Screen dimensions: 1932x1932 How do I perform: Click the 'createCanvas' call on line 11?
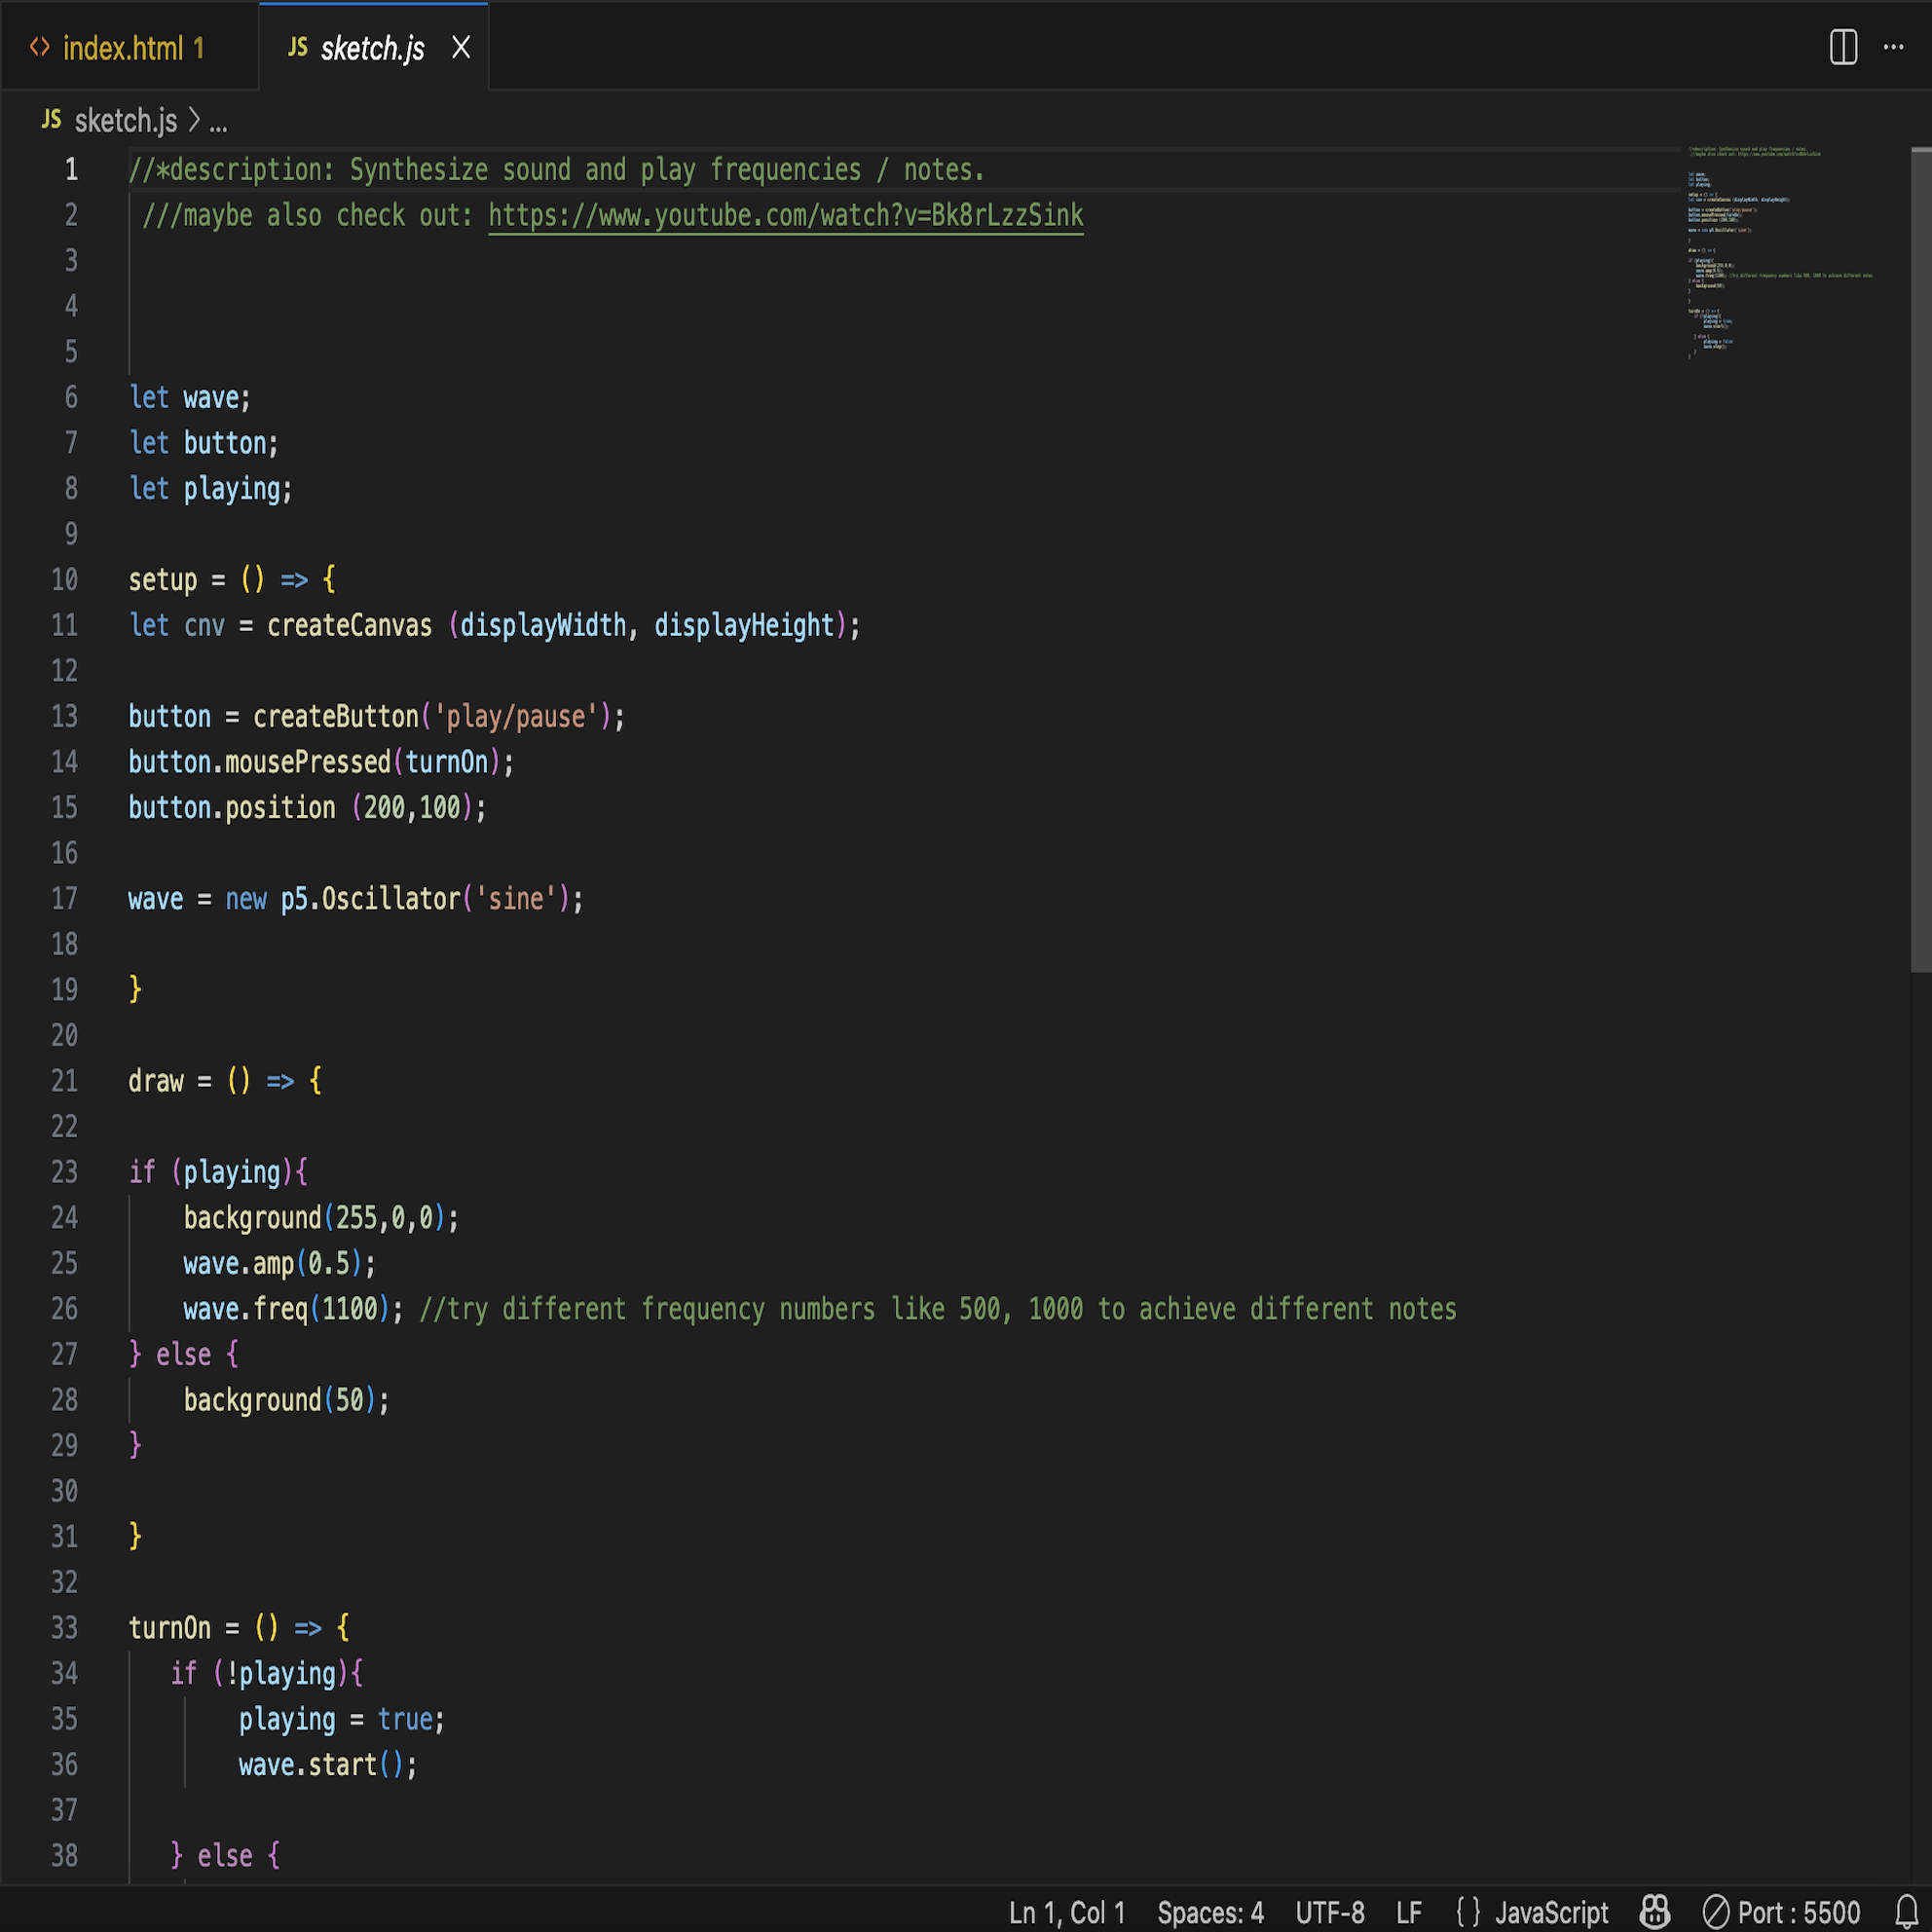click(350, 625)
